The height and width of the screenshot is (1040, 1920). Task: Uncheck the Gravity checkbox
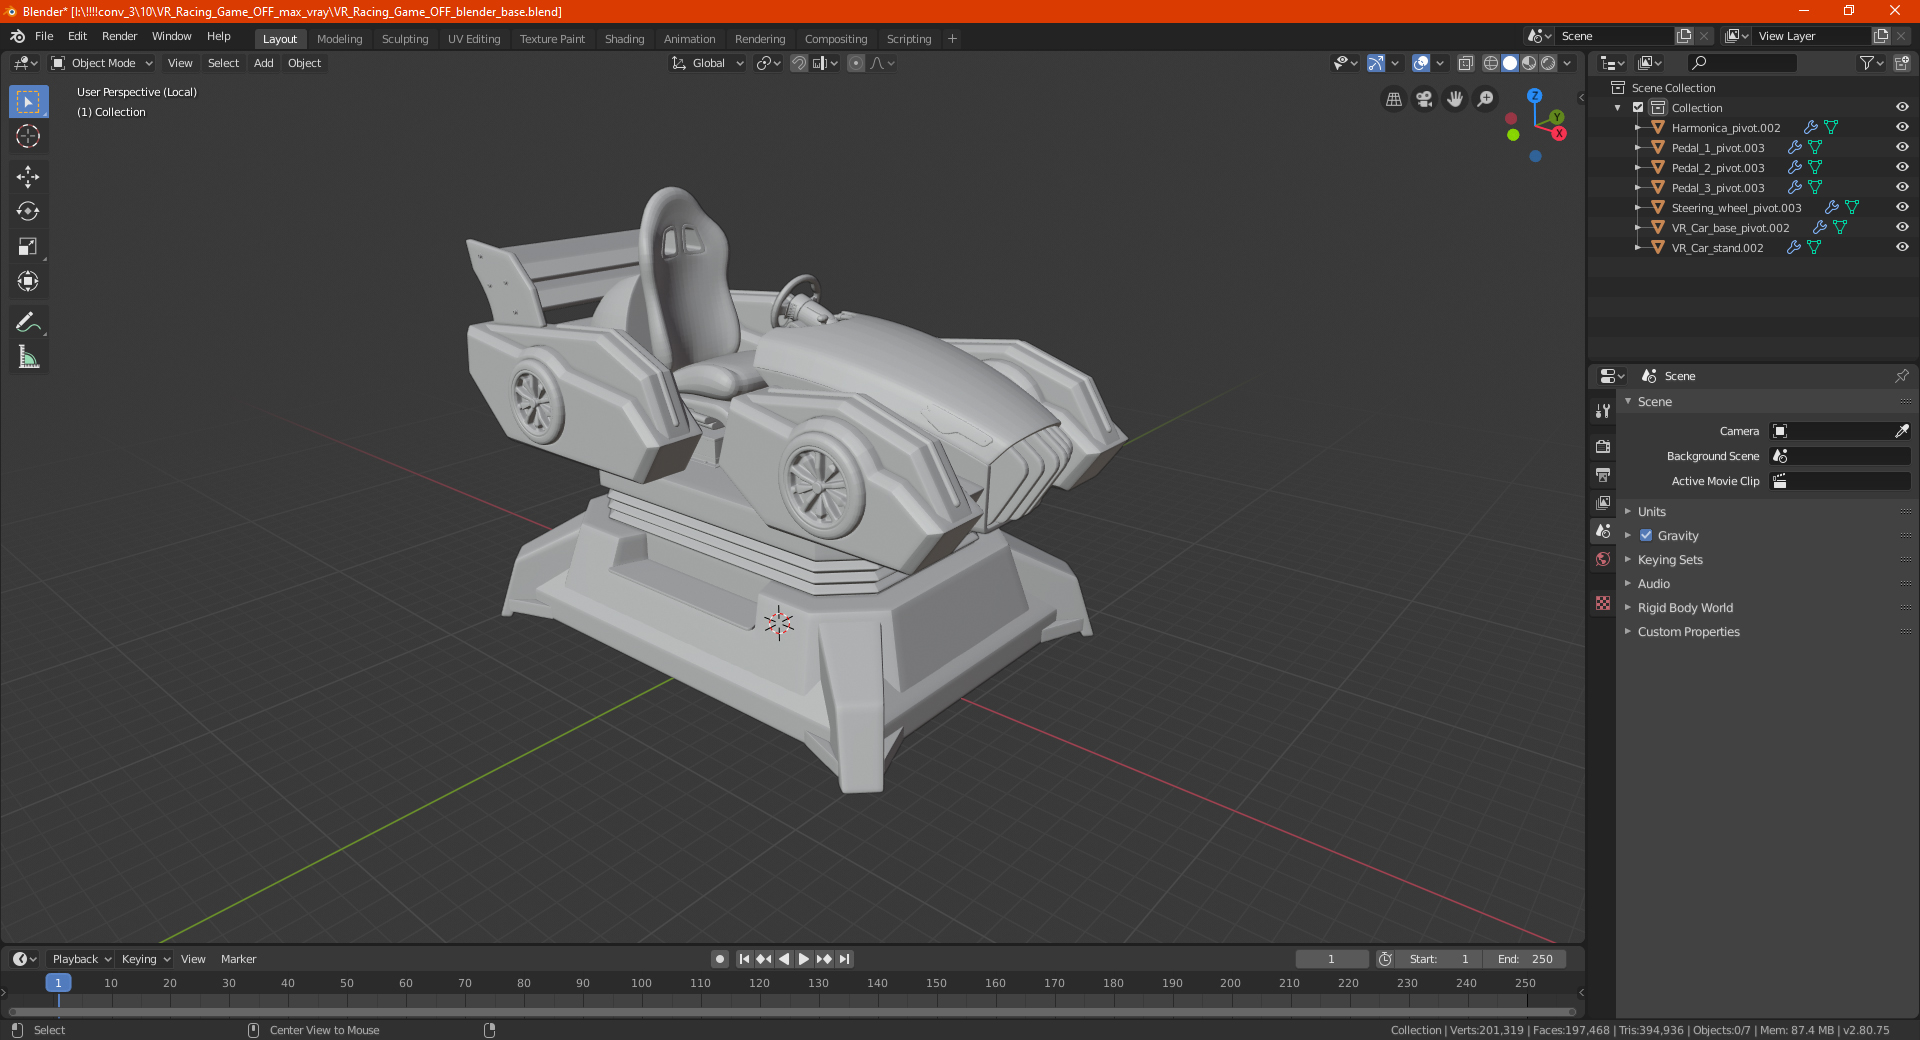click(x=1646, y=535)
